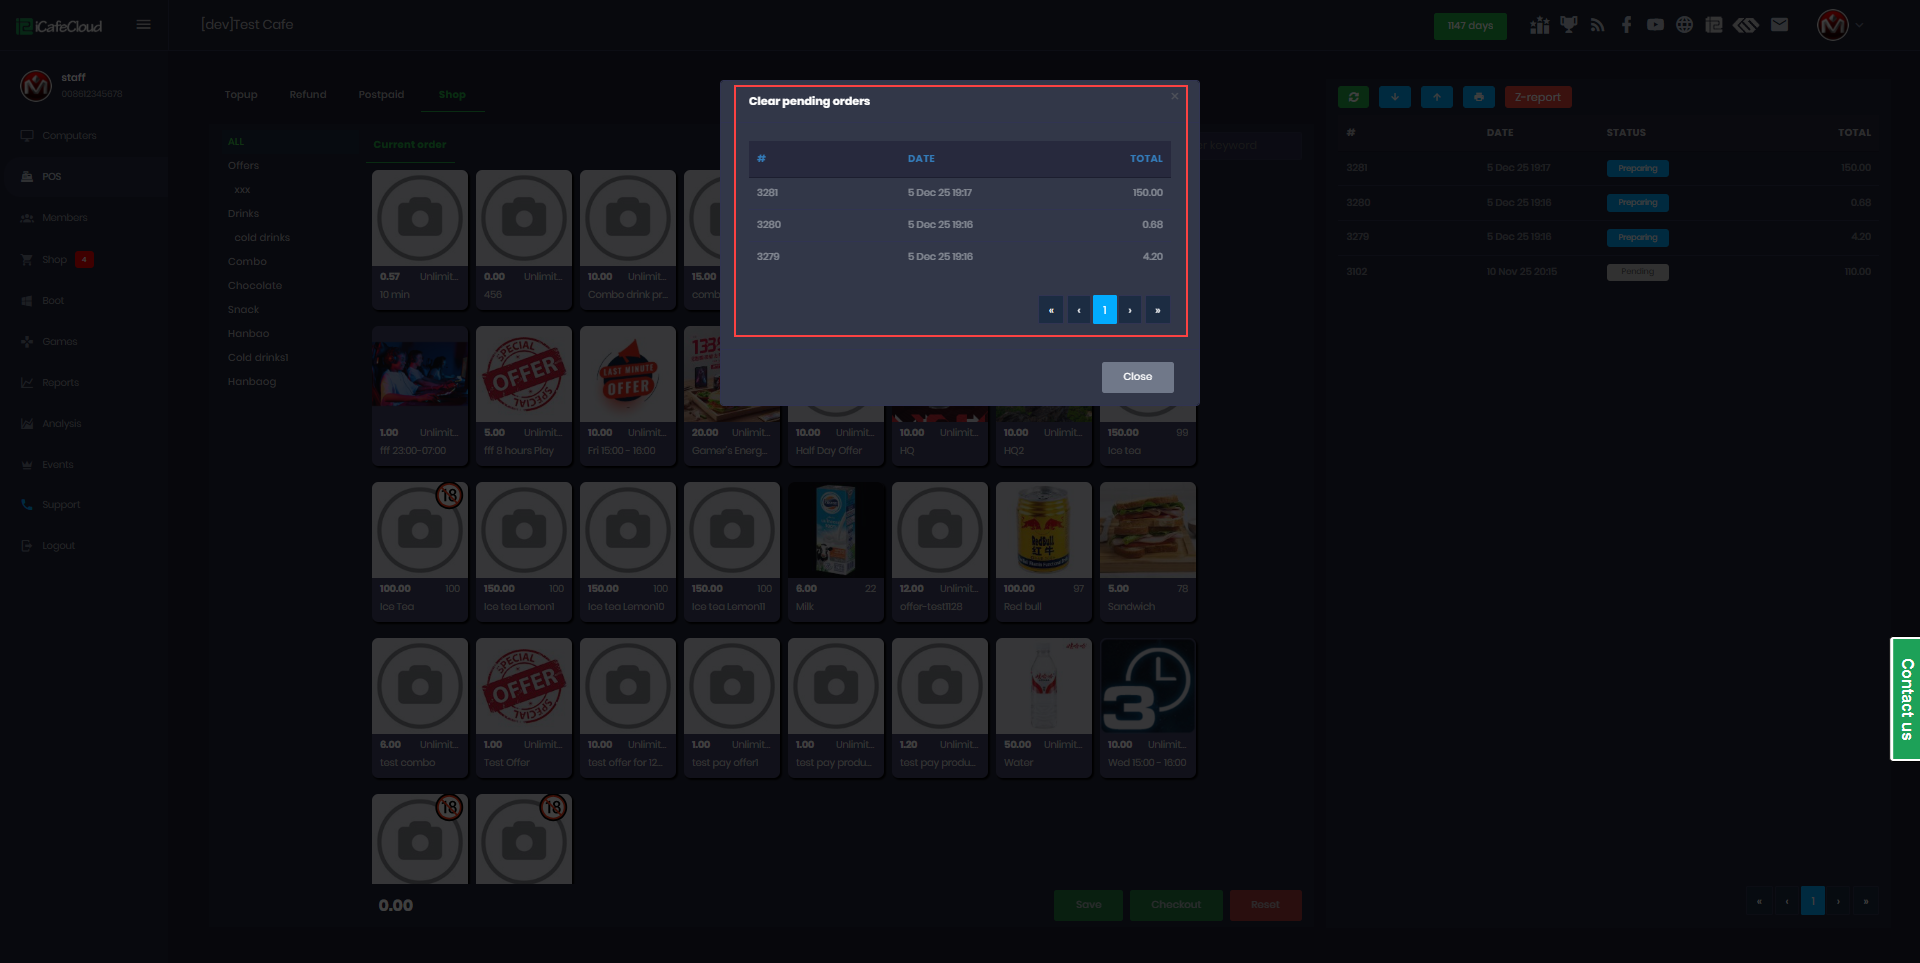The image size is (1920, 963).
Task: Click the Close button in the dialog
Action: (x=1137, y=377)
